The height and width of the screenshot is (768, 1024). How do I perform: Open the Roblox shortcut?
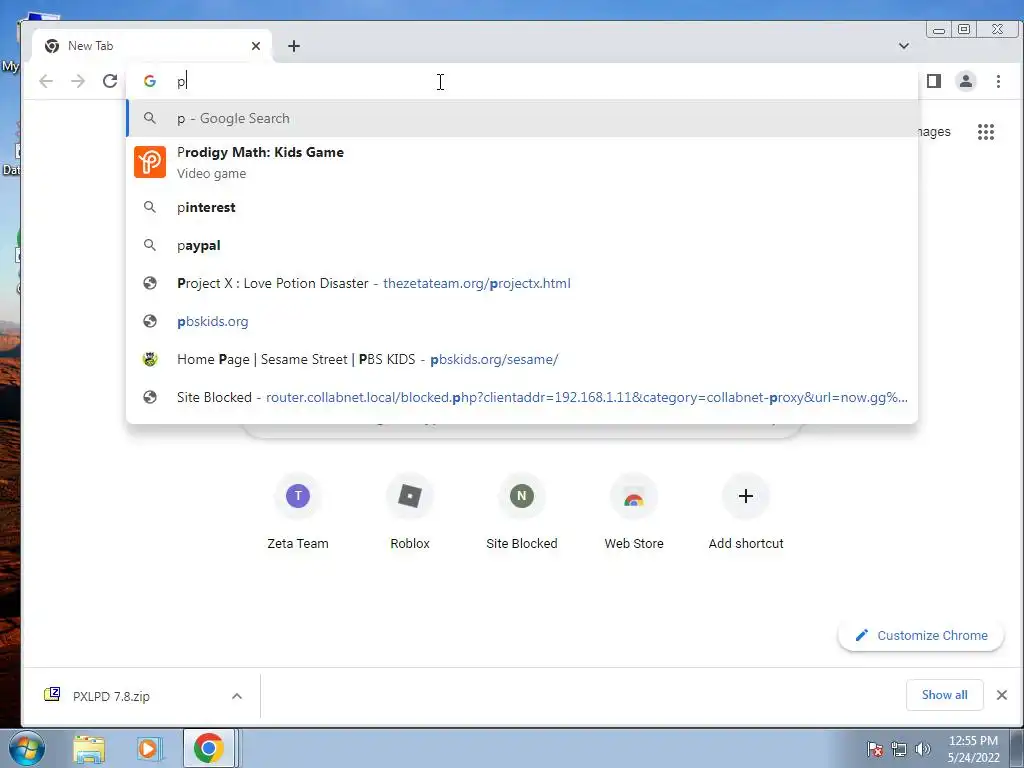click(x=409, y=512)
